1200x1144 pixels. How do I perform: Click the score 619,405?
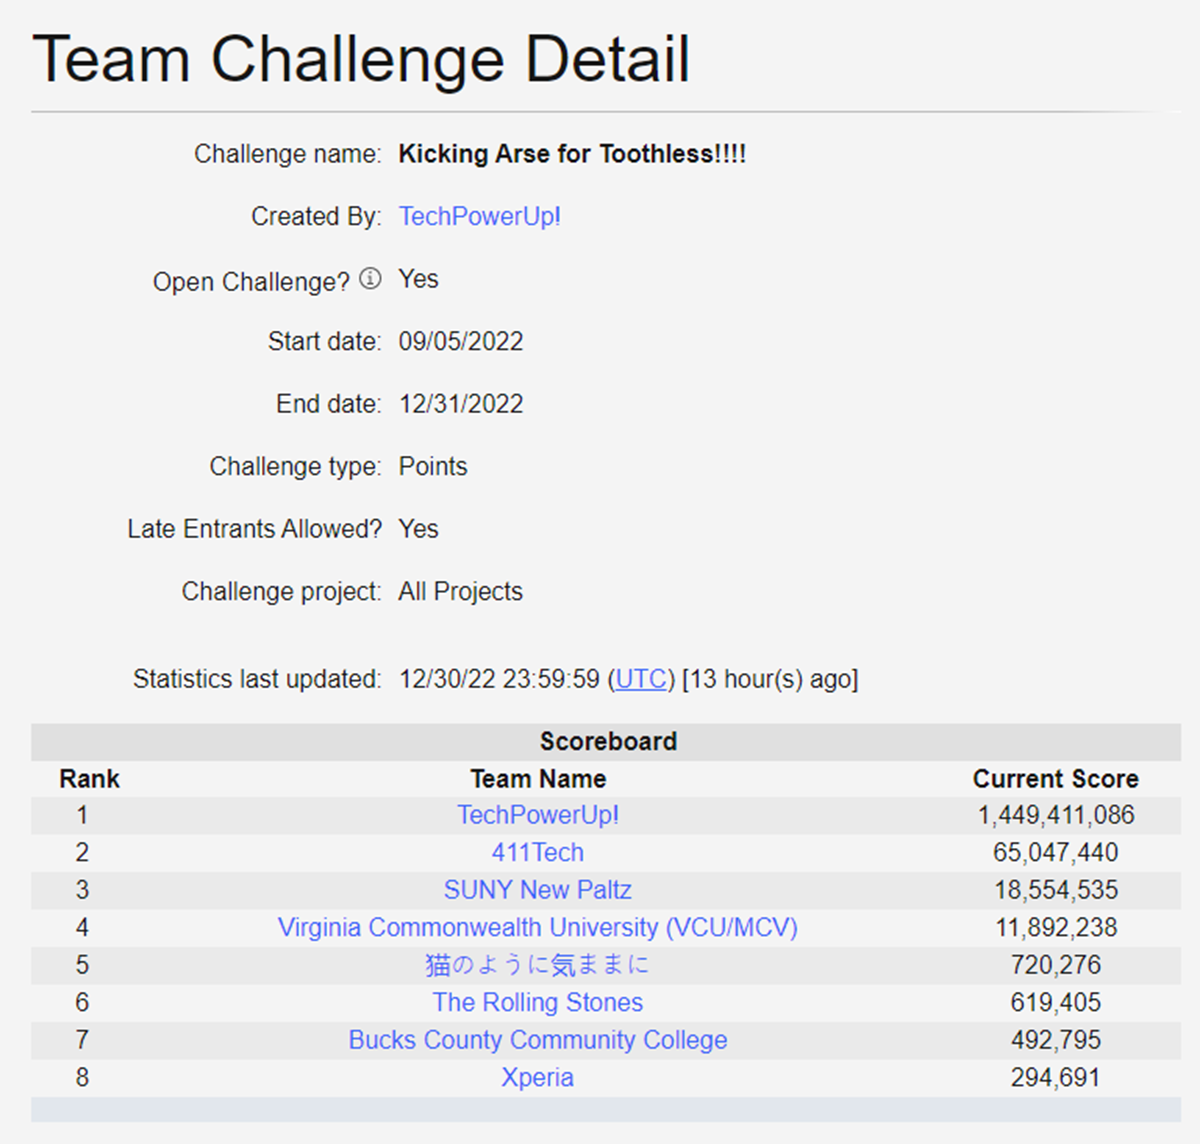1056,1002
